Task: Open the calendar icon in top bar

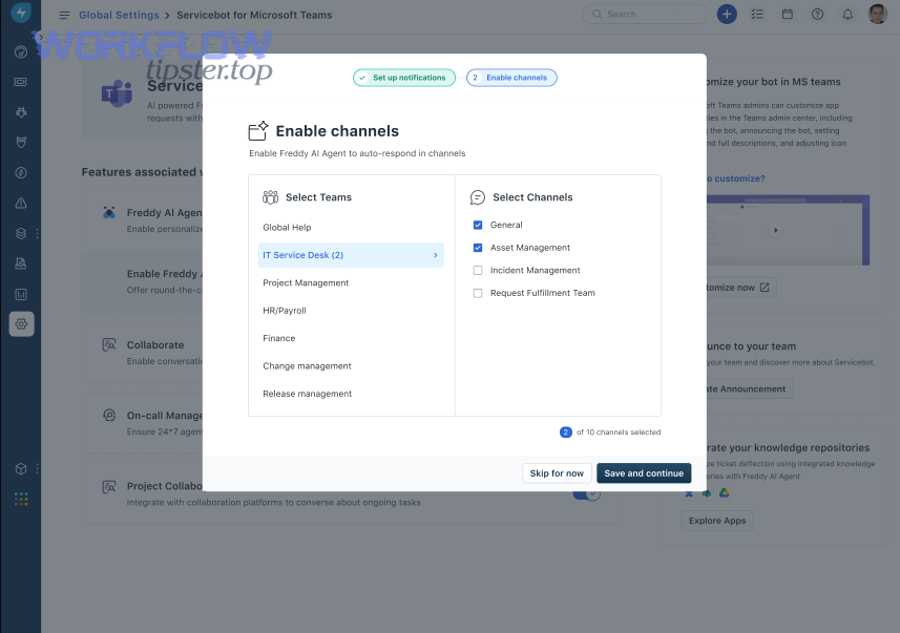Action: [788, 14]
